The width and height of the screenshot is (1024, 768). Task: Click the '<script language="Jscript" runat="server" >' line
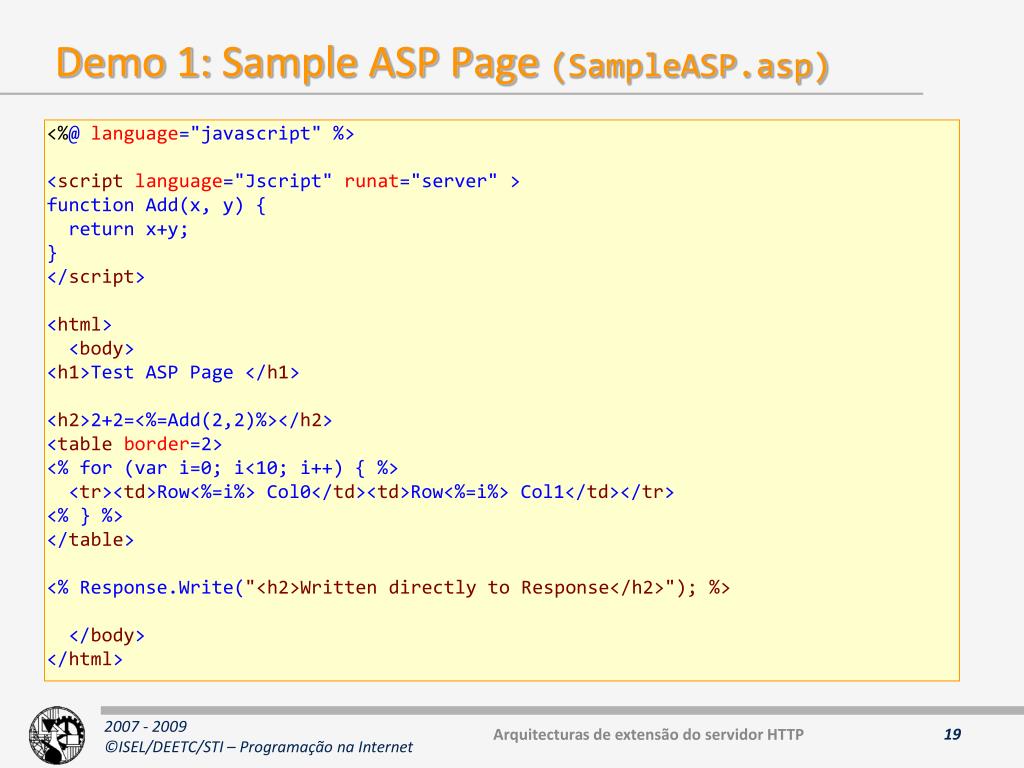click(283, 181)
